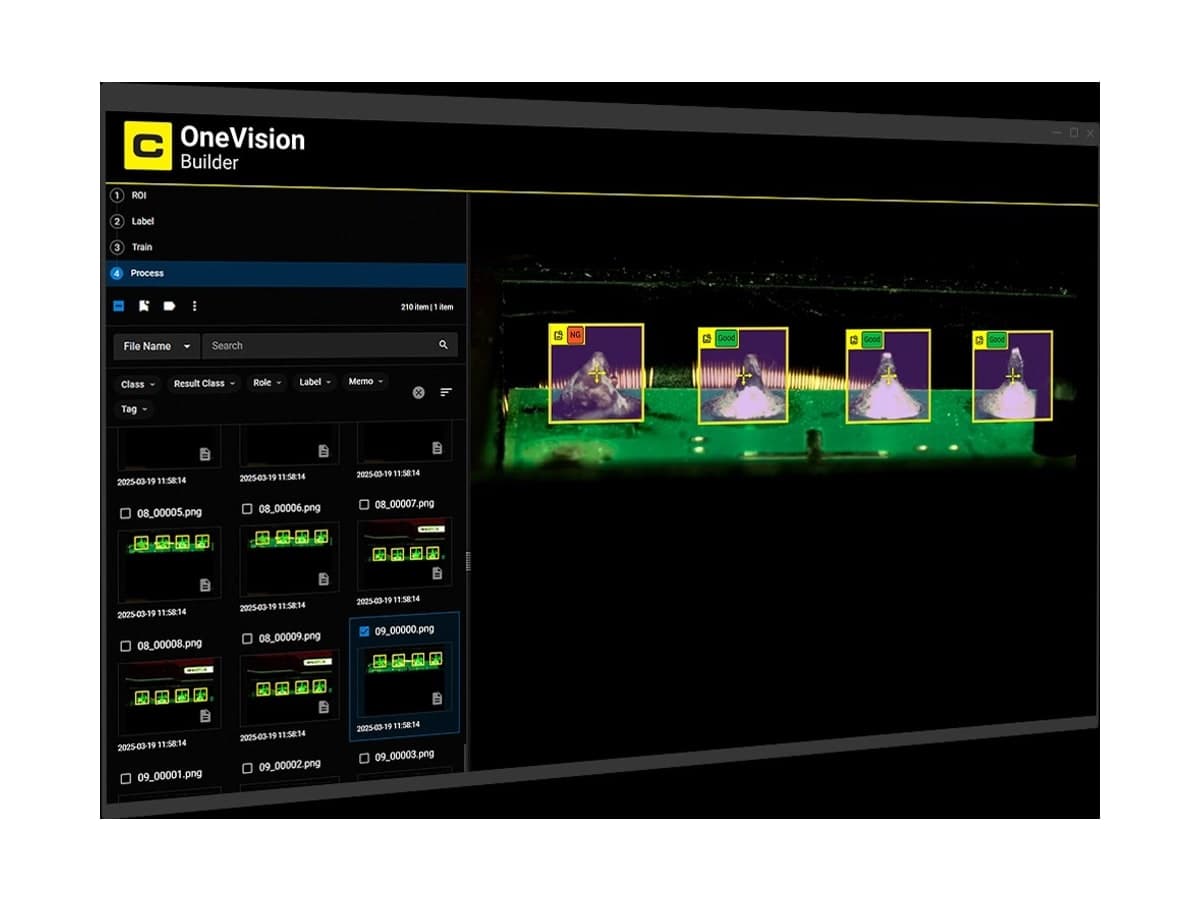Click the magnifier search icon
This screenshot has width=1200, height=900.
pos(443,345)
